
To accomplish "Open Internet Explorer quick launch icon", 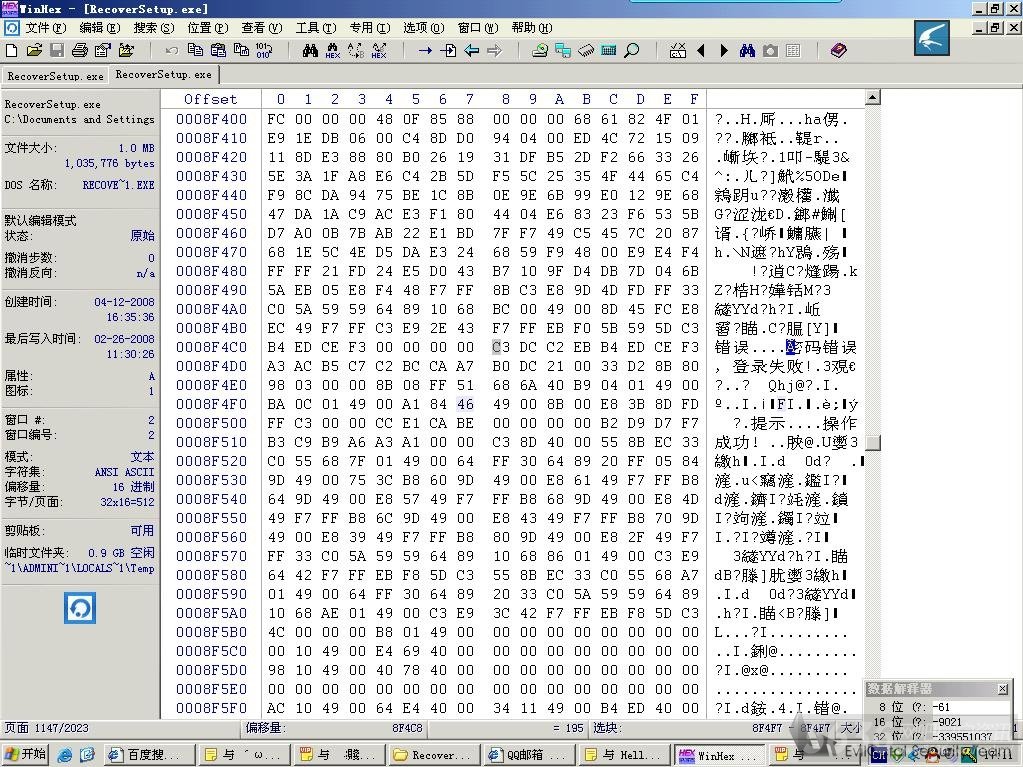I will [x=65, y=755].
